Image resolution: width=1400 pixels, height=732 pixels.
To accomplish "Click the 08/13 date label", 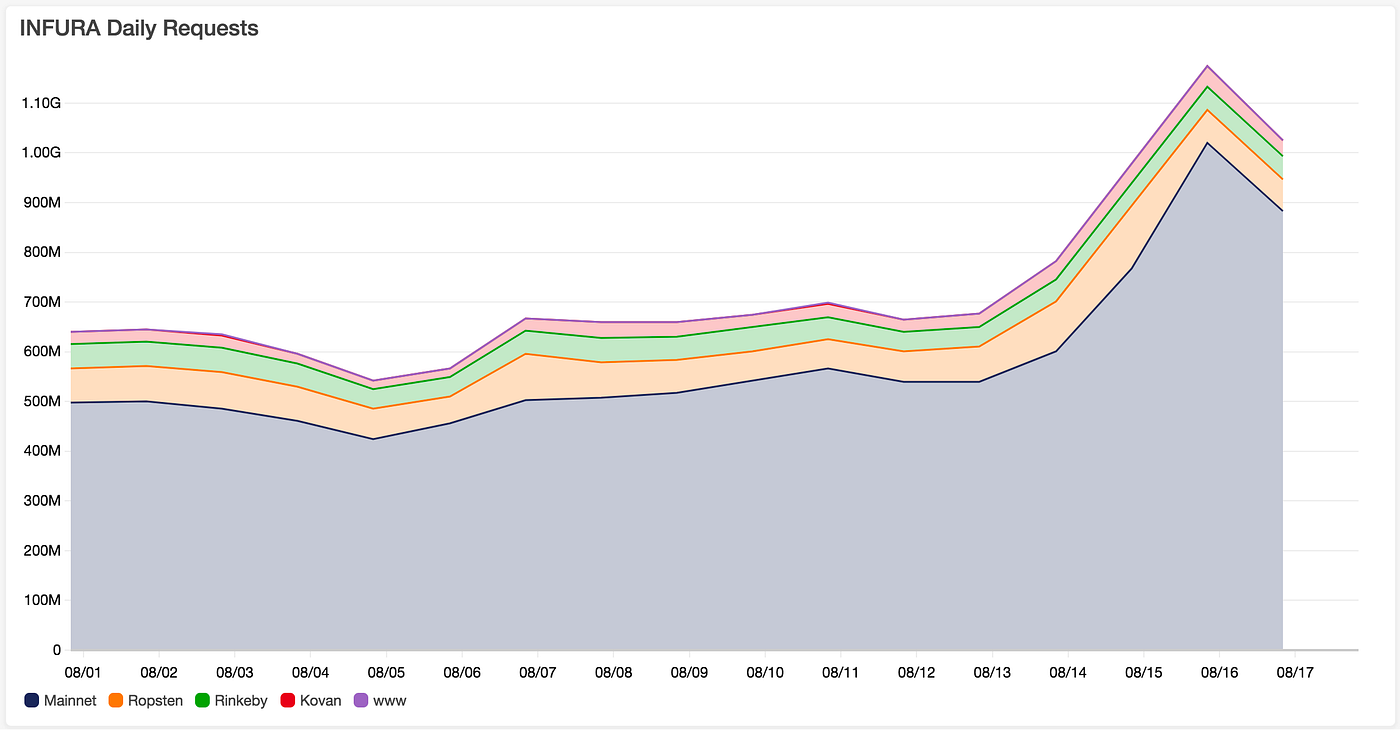I will pyautogui.click(x=992, y=672).
